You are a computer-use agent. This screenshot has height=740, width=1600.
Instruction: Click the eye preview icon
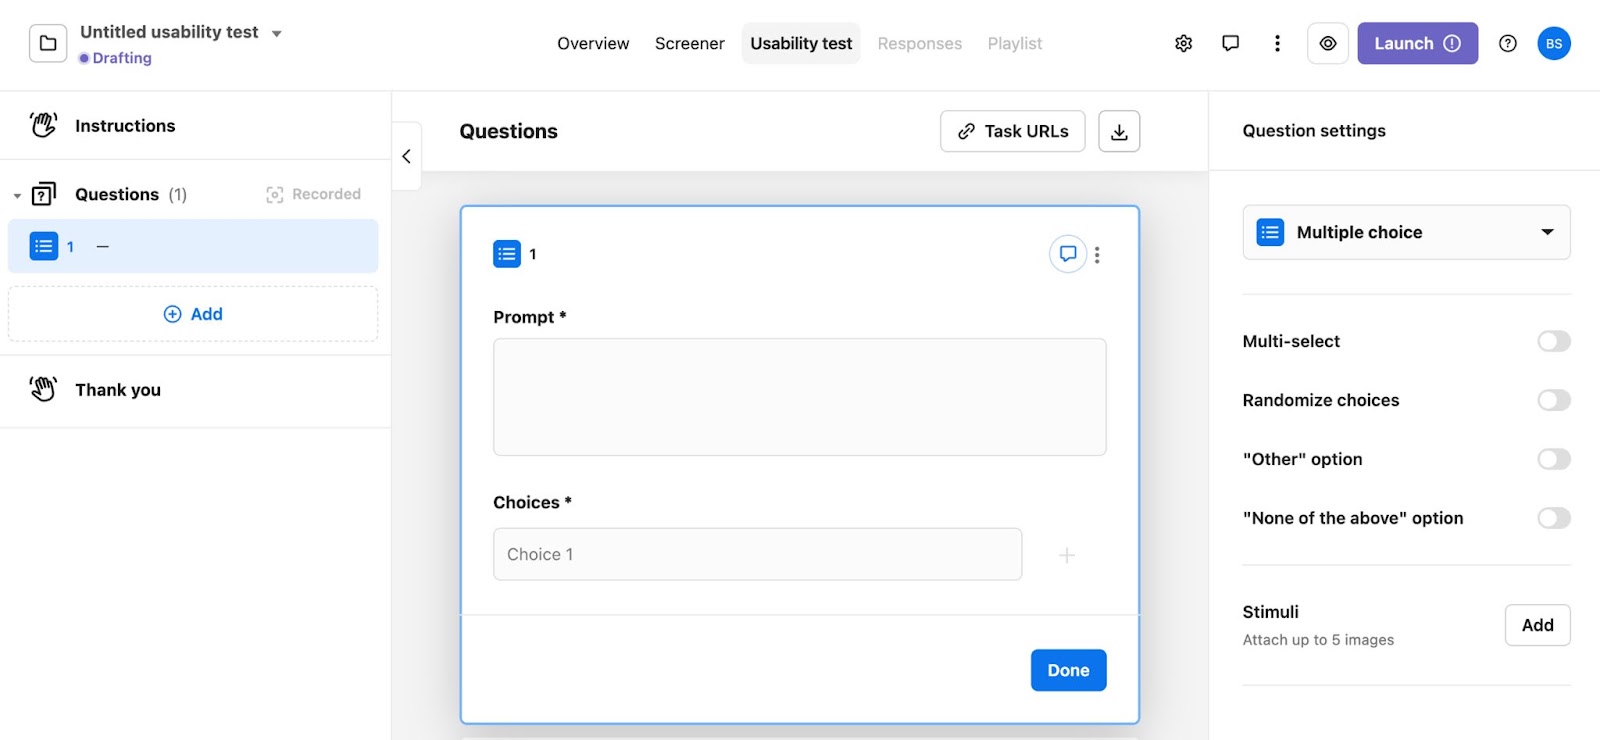click(x=1328, y=43)
